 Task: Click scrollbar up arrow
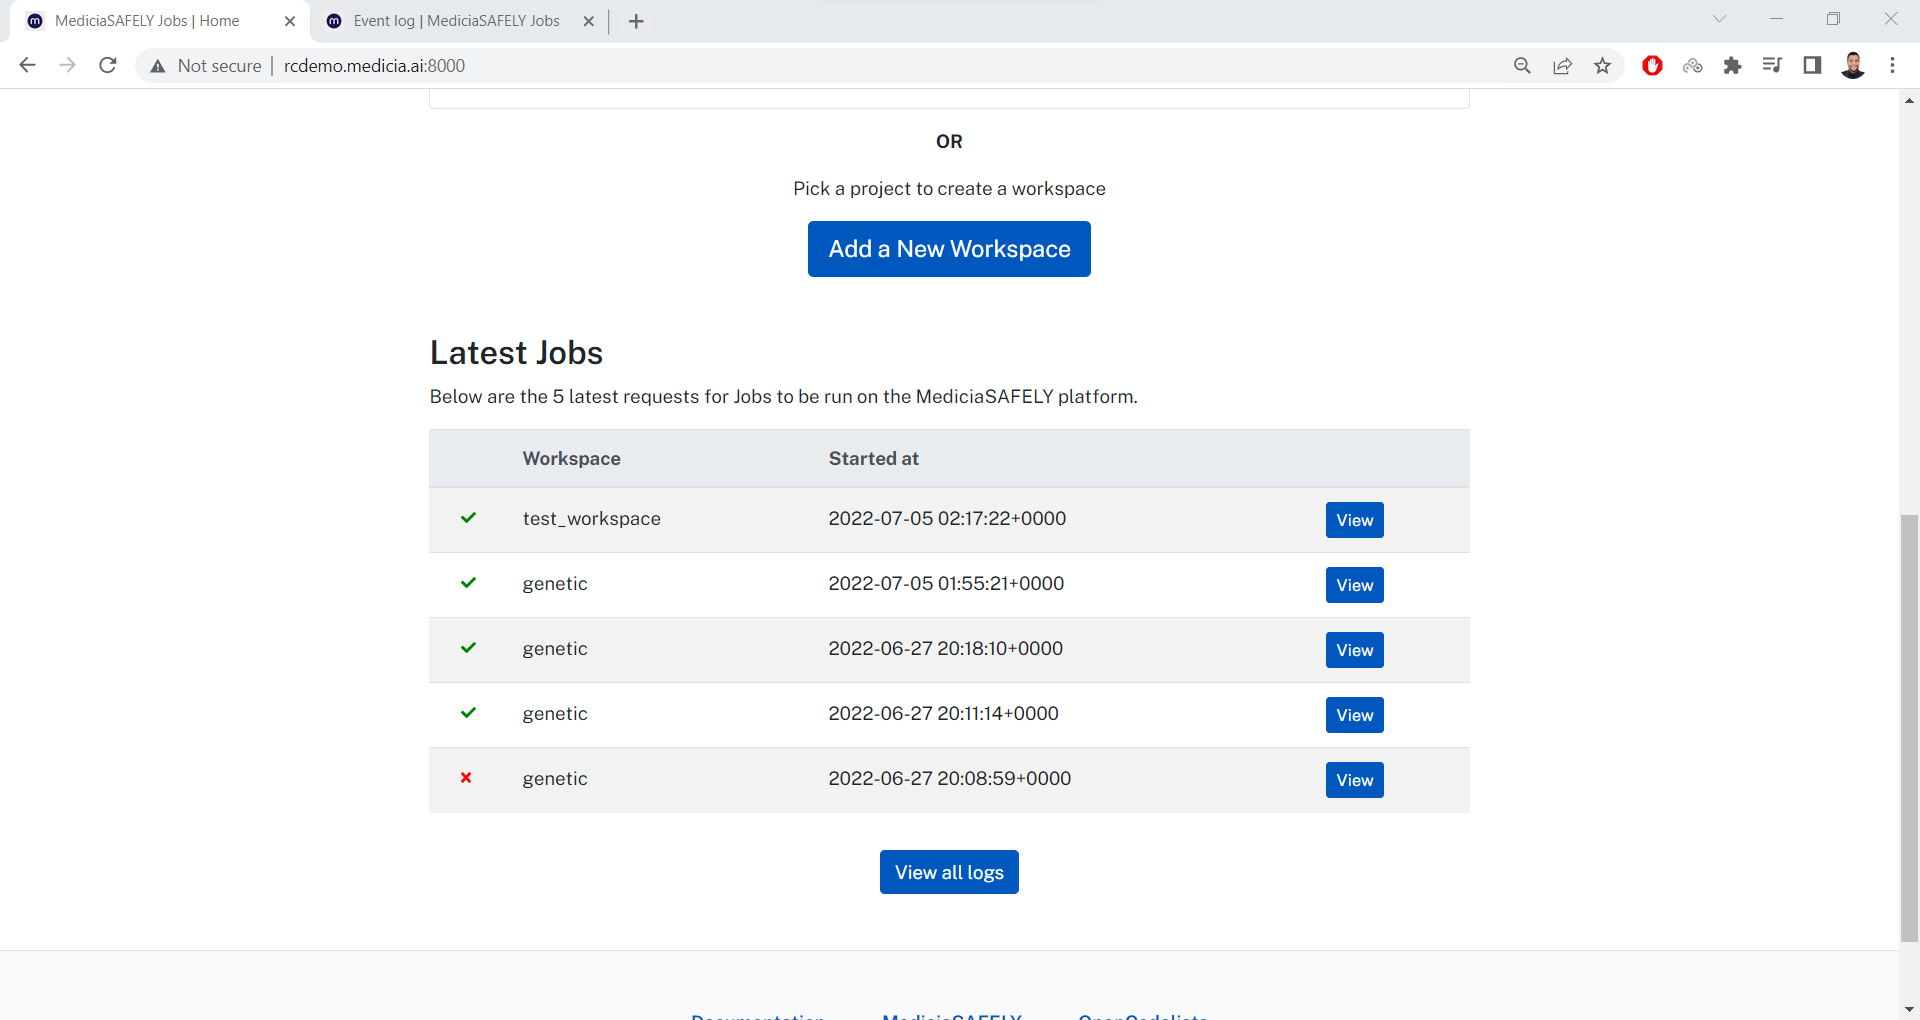click(x=1909, y=100)
